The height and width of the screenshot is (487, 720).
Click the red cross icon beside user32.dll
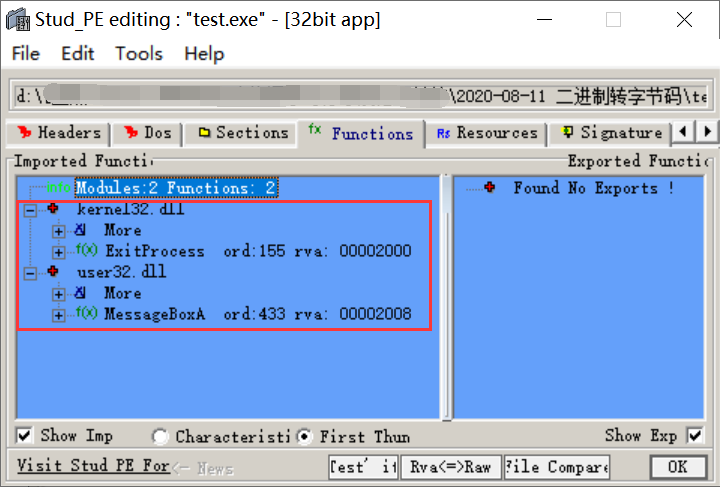pyautogui.click(x=53, y=271)
